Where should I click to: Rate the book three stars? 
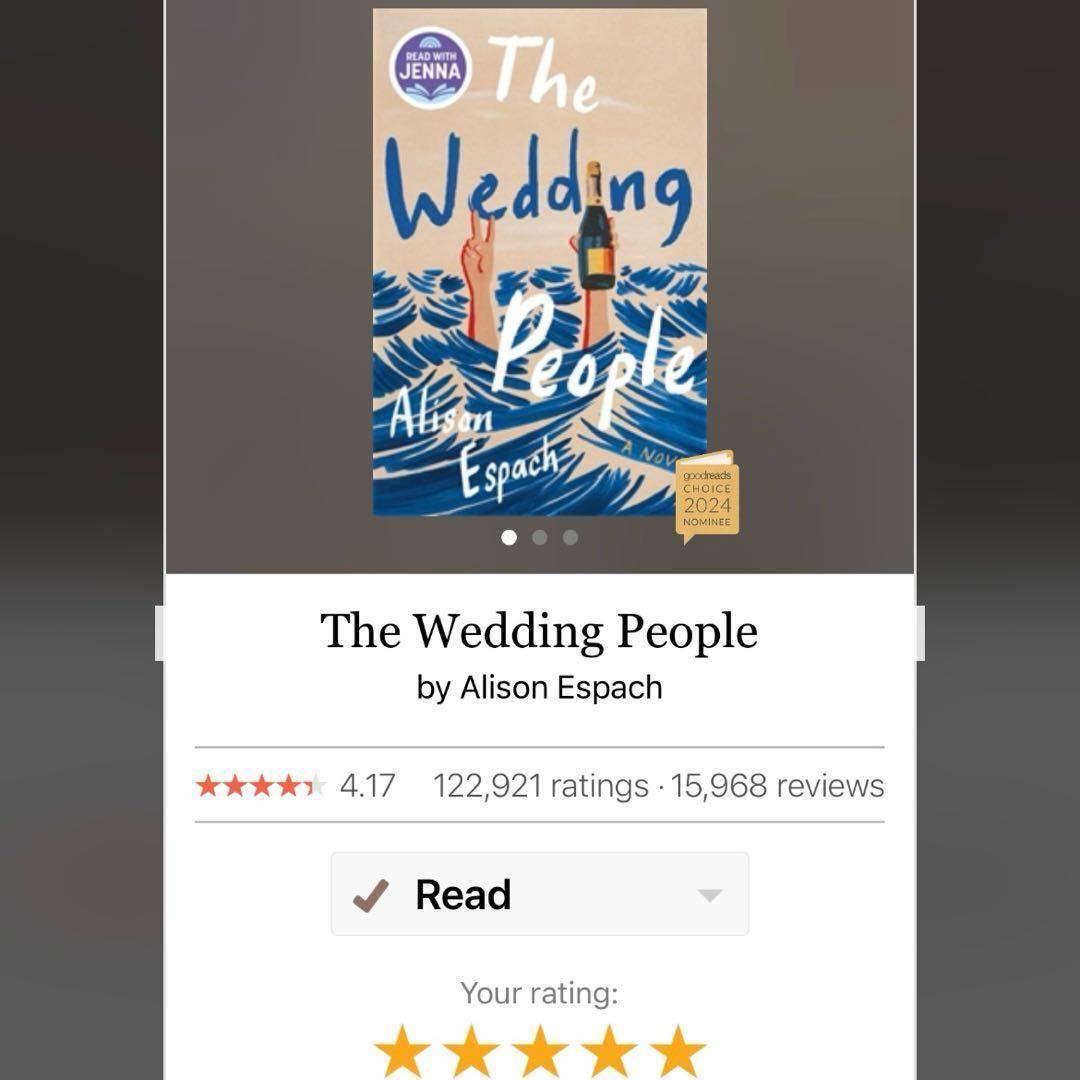[x=540, y=1051]
